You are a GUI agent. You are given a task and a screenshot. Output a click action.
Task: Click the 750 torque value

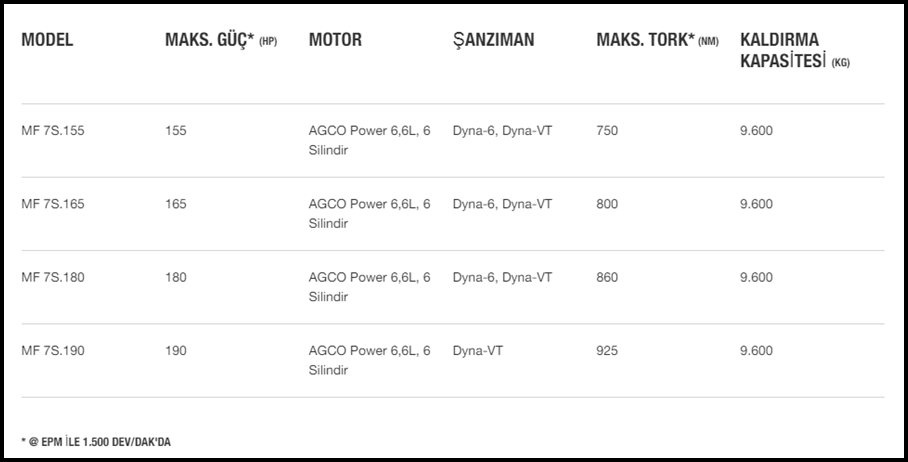(x=607, y=131)
